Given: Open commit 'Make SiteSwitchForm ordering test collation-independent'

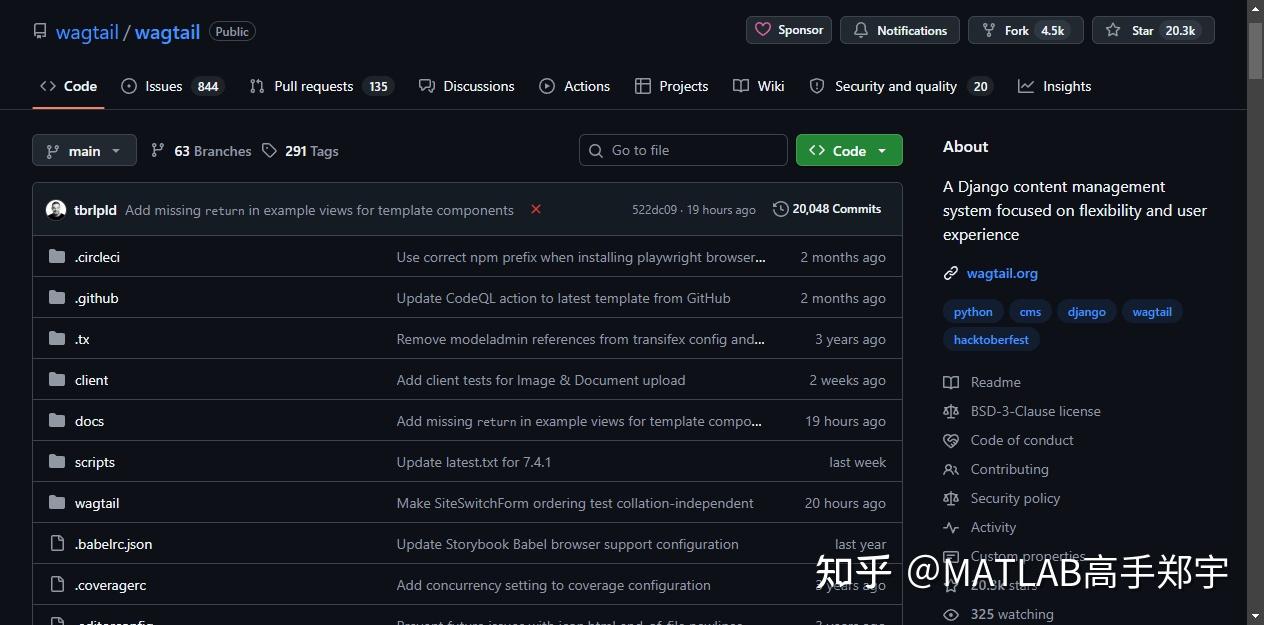Looking at the screenshot, I should [x=575, y=503].
